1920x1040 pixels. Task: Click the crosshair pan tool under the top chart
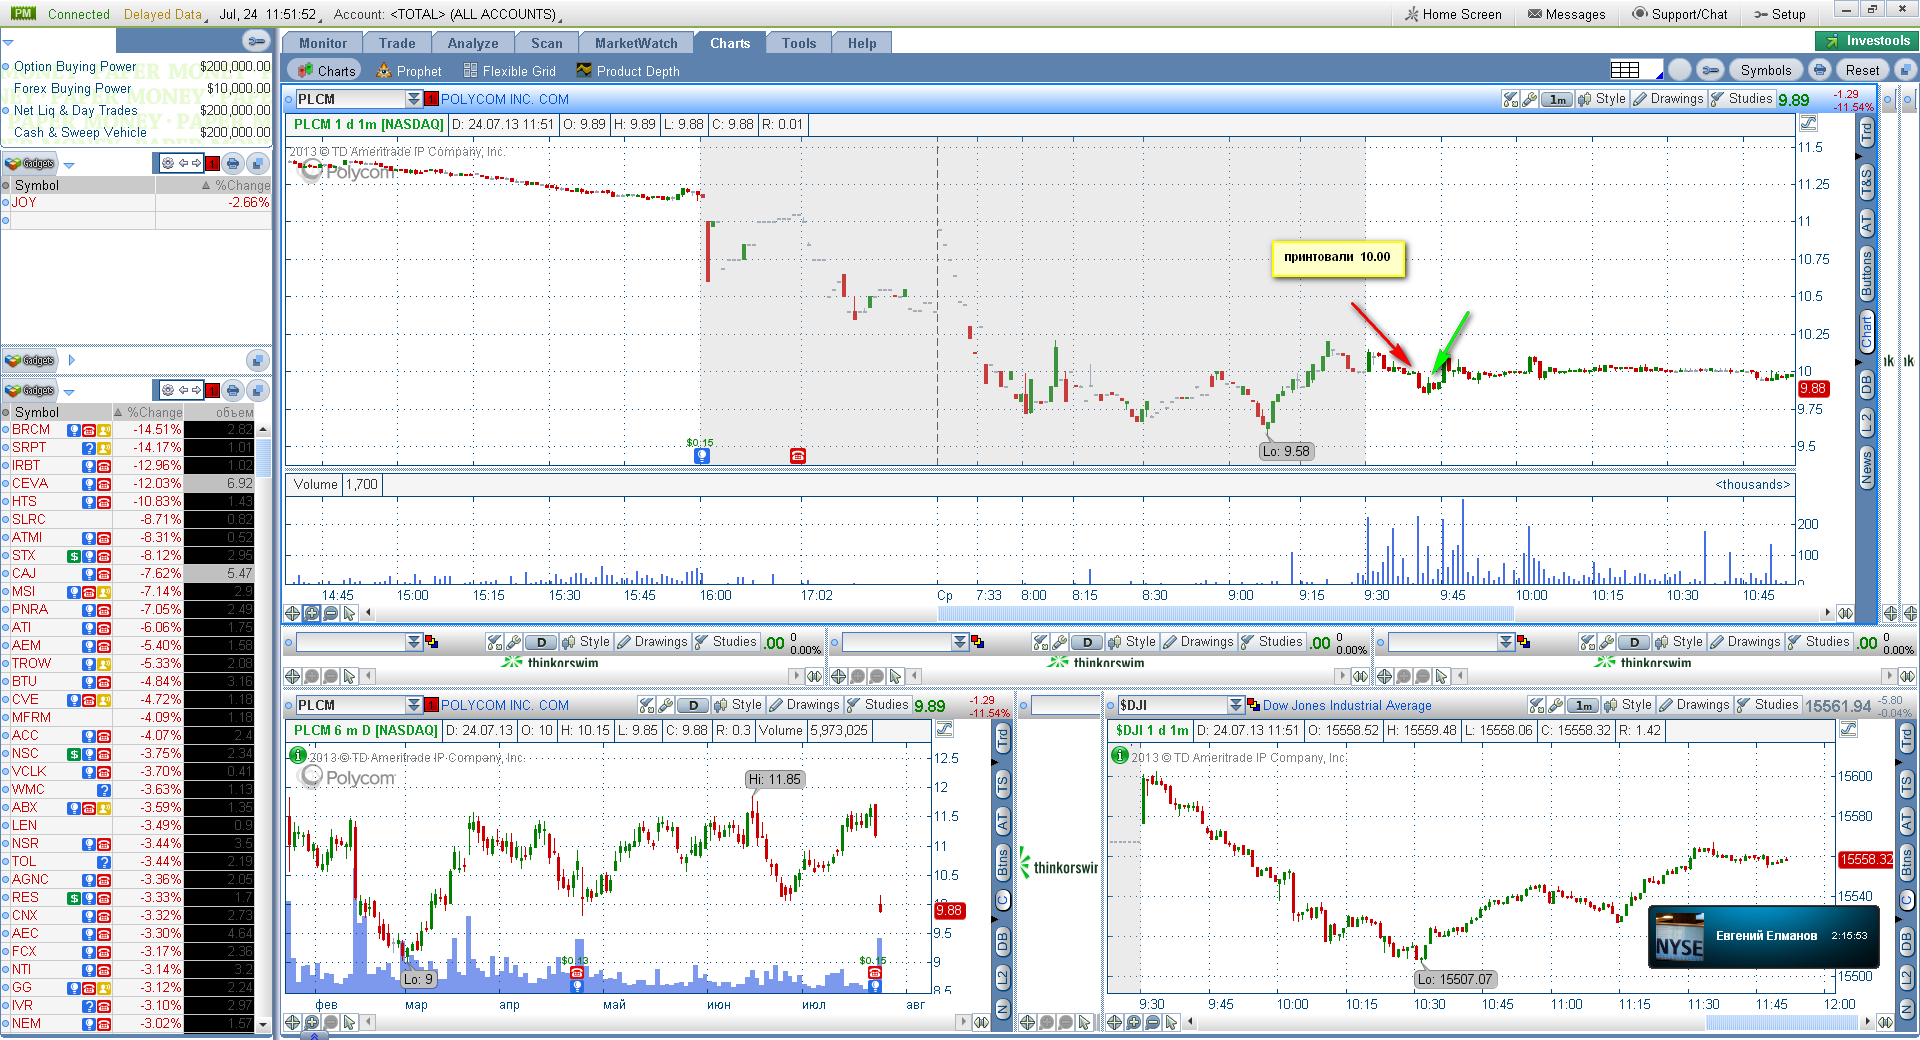292,613
